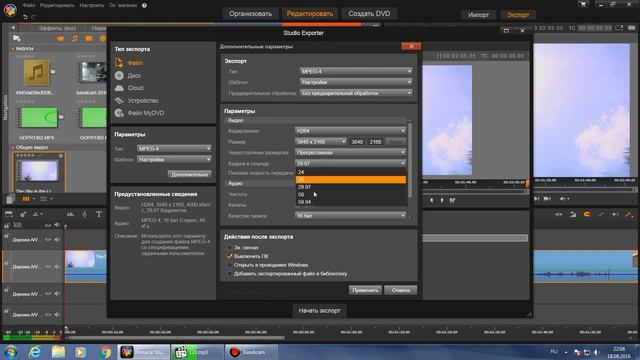
Task: Select 59.94 in the frame rate list
Action: click(351, 202)
